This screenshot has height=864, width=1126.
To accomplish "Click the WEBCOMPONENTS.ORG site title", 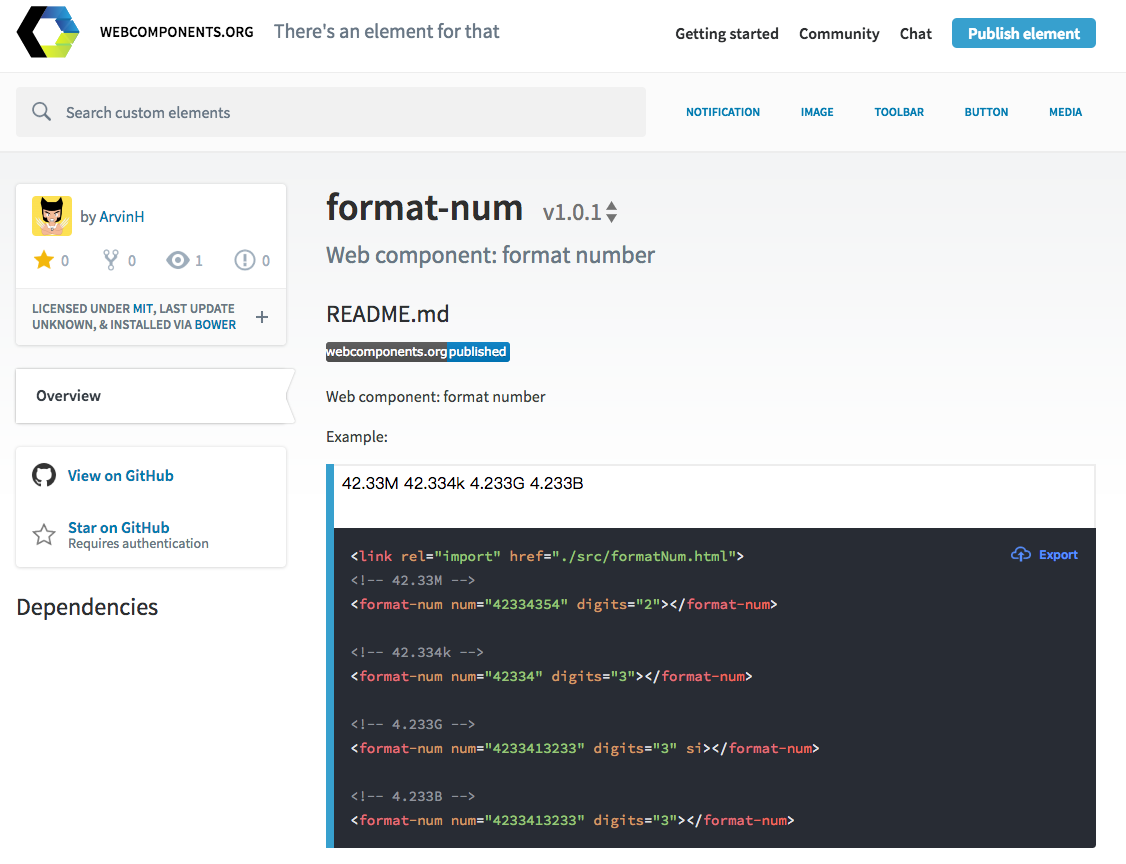I will [177, 32].
